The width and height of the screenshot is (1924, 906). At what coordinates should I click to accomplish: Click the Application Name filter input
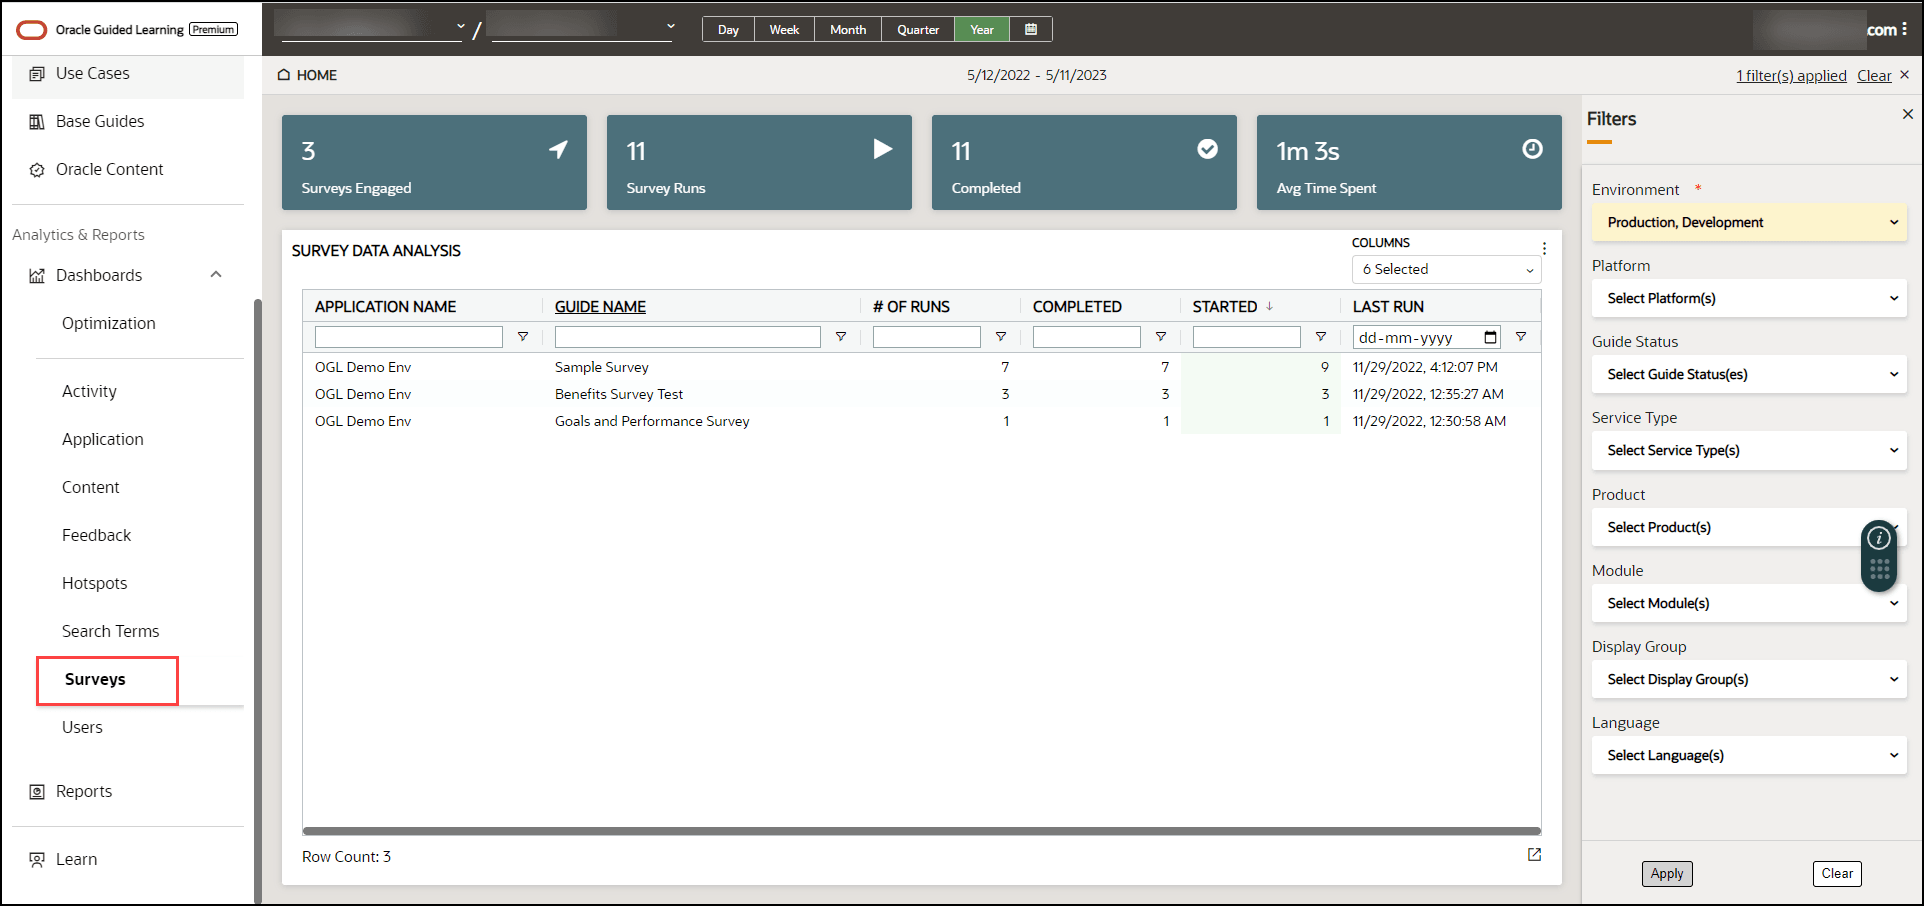click(409, 337)
